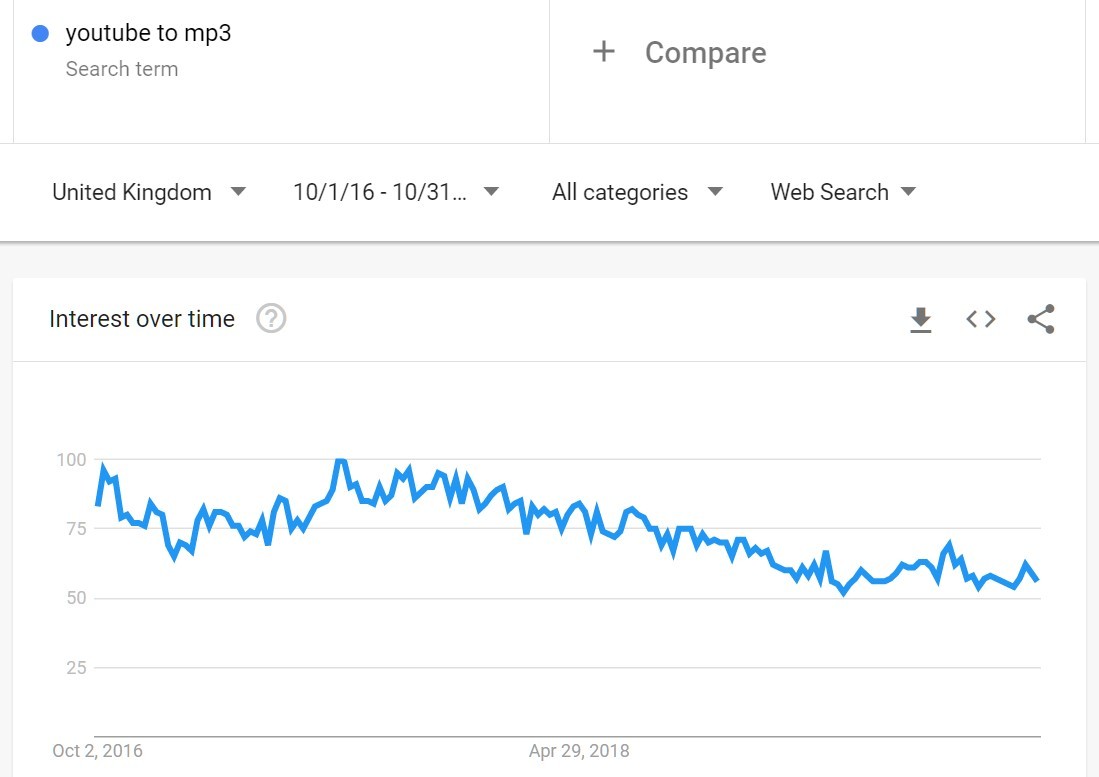
Task: Click the arrow beside Web Search
Action: click(908, 191)
